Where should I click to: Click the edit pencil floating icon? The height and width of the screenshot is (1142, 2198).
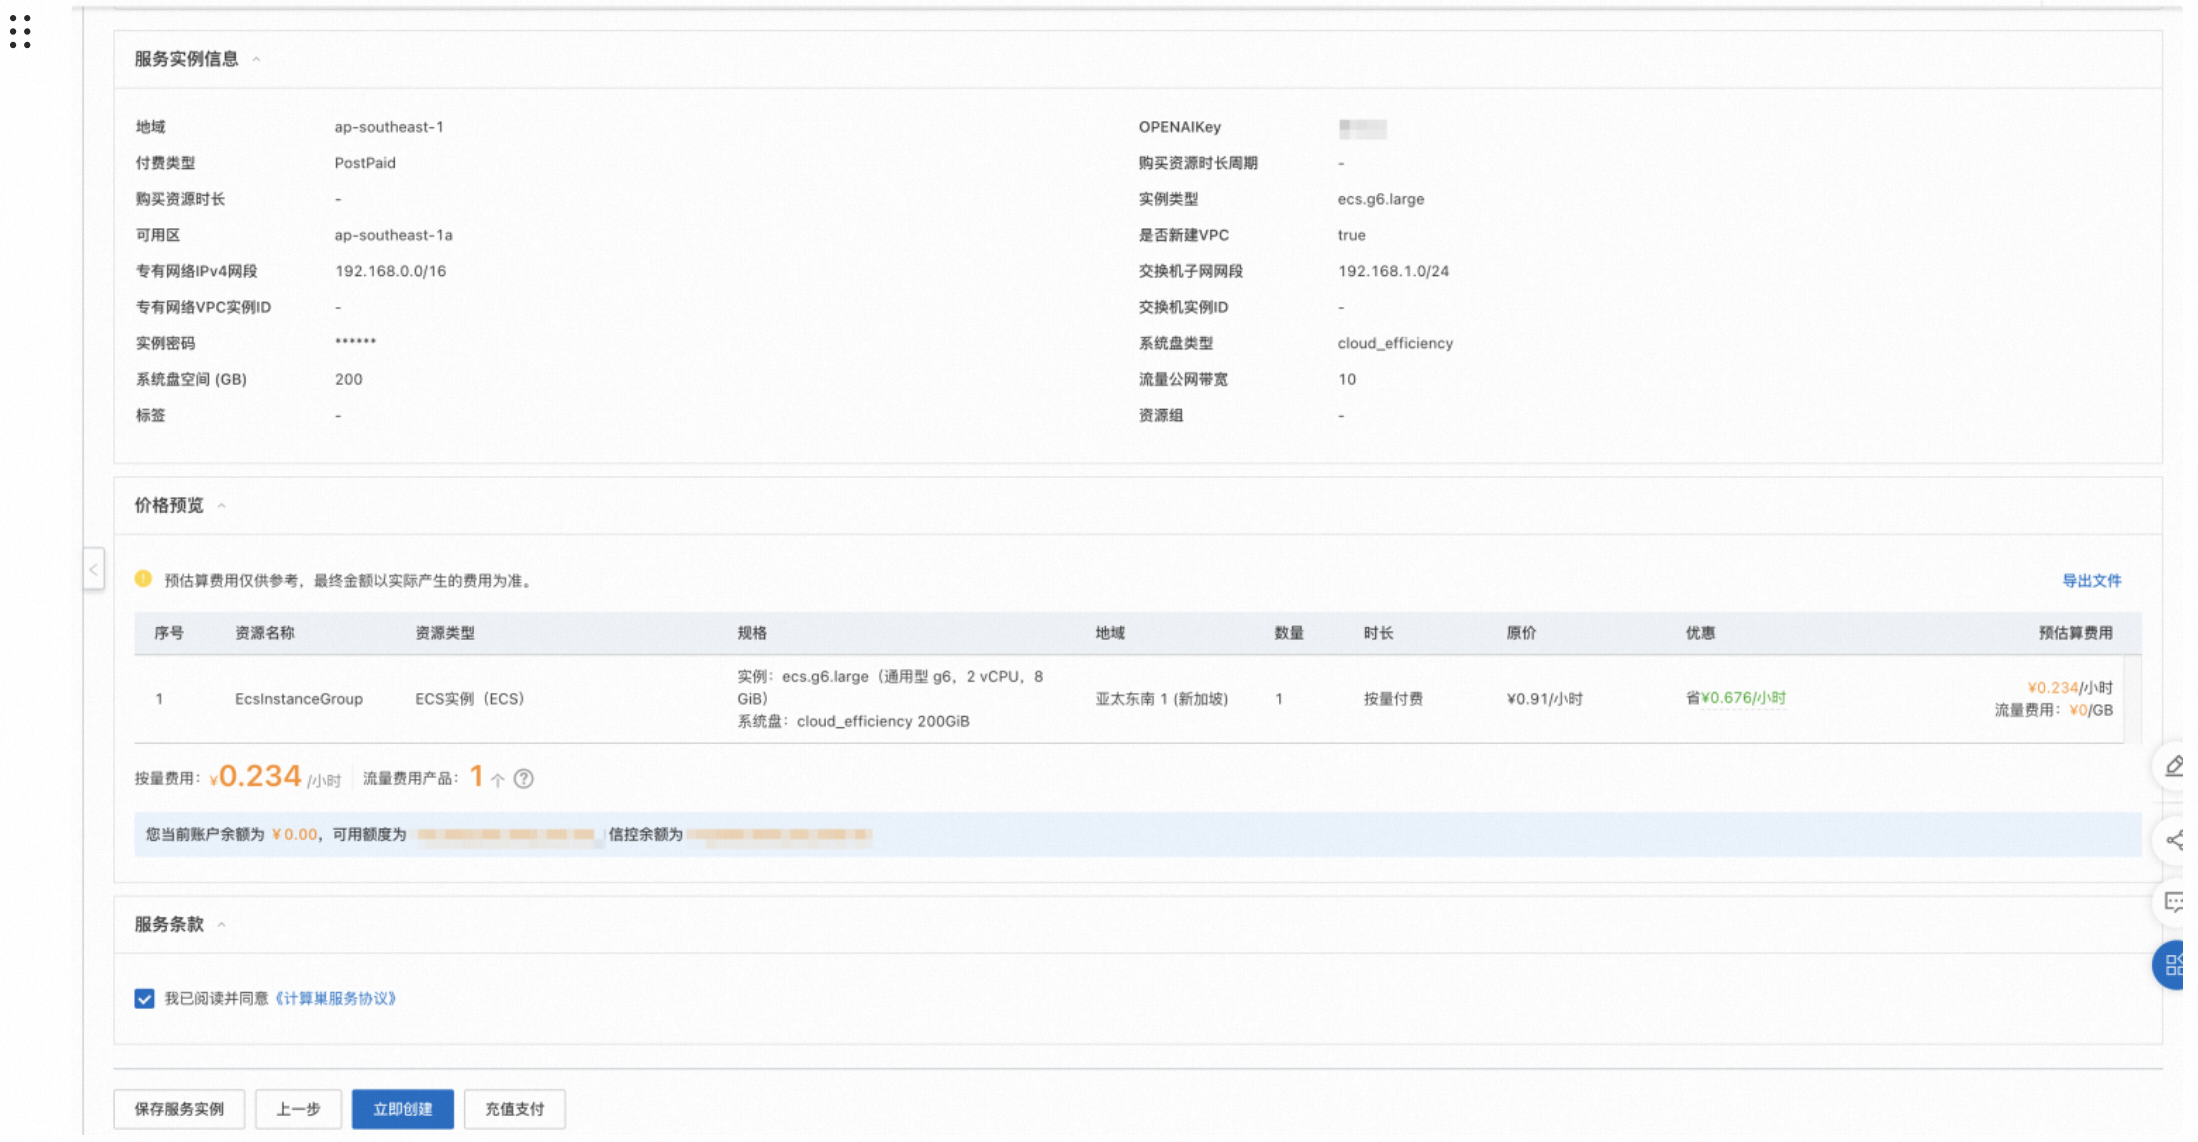2174,766
